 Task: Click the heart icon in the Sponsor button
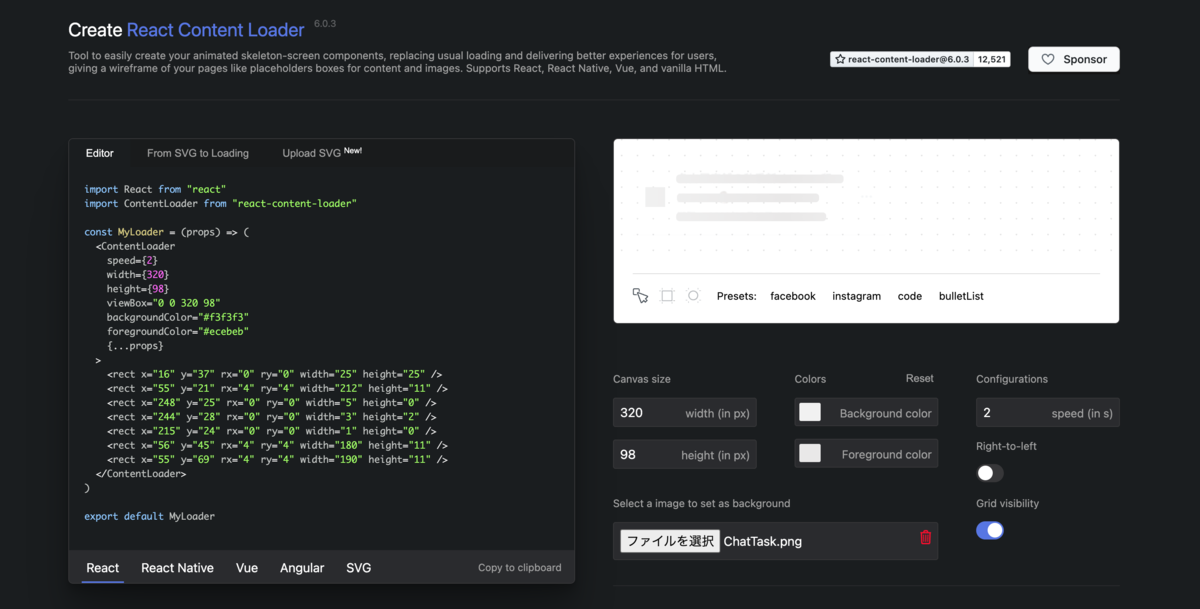click(1047, 59)
